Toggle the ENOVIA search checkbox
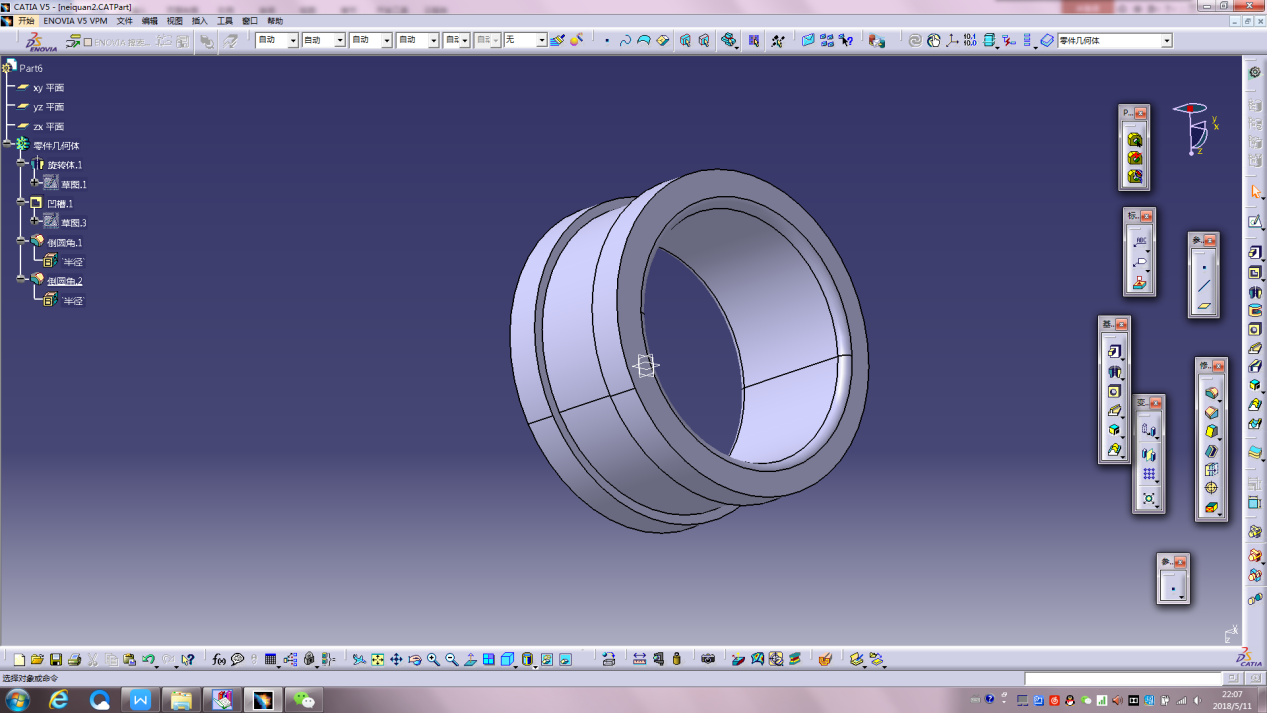 pos(88,42)
